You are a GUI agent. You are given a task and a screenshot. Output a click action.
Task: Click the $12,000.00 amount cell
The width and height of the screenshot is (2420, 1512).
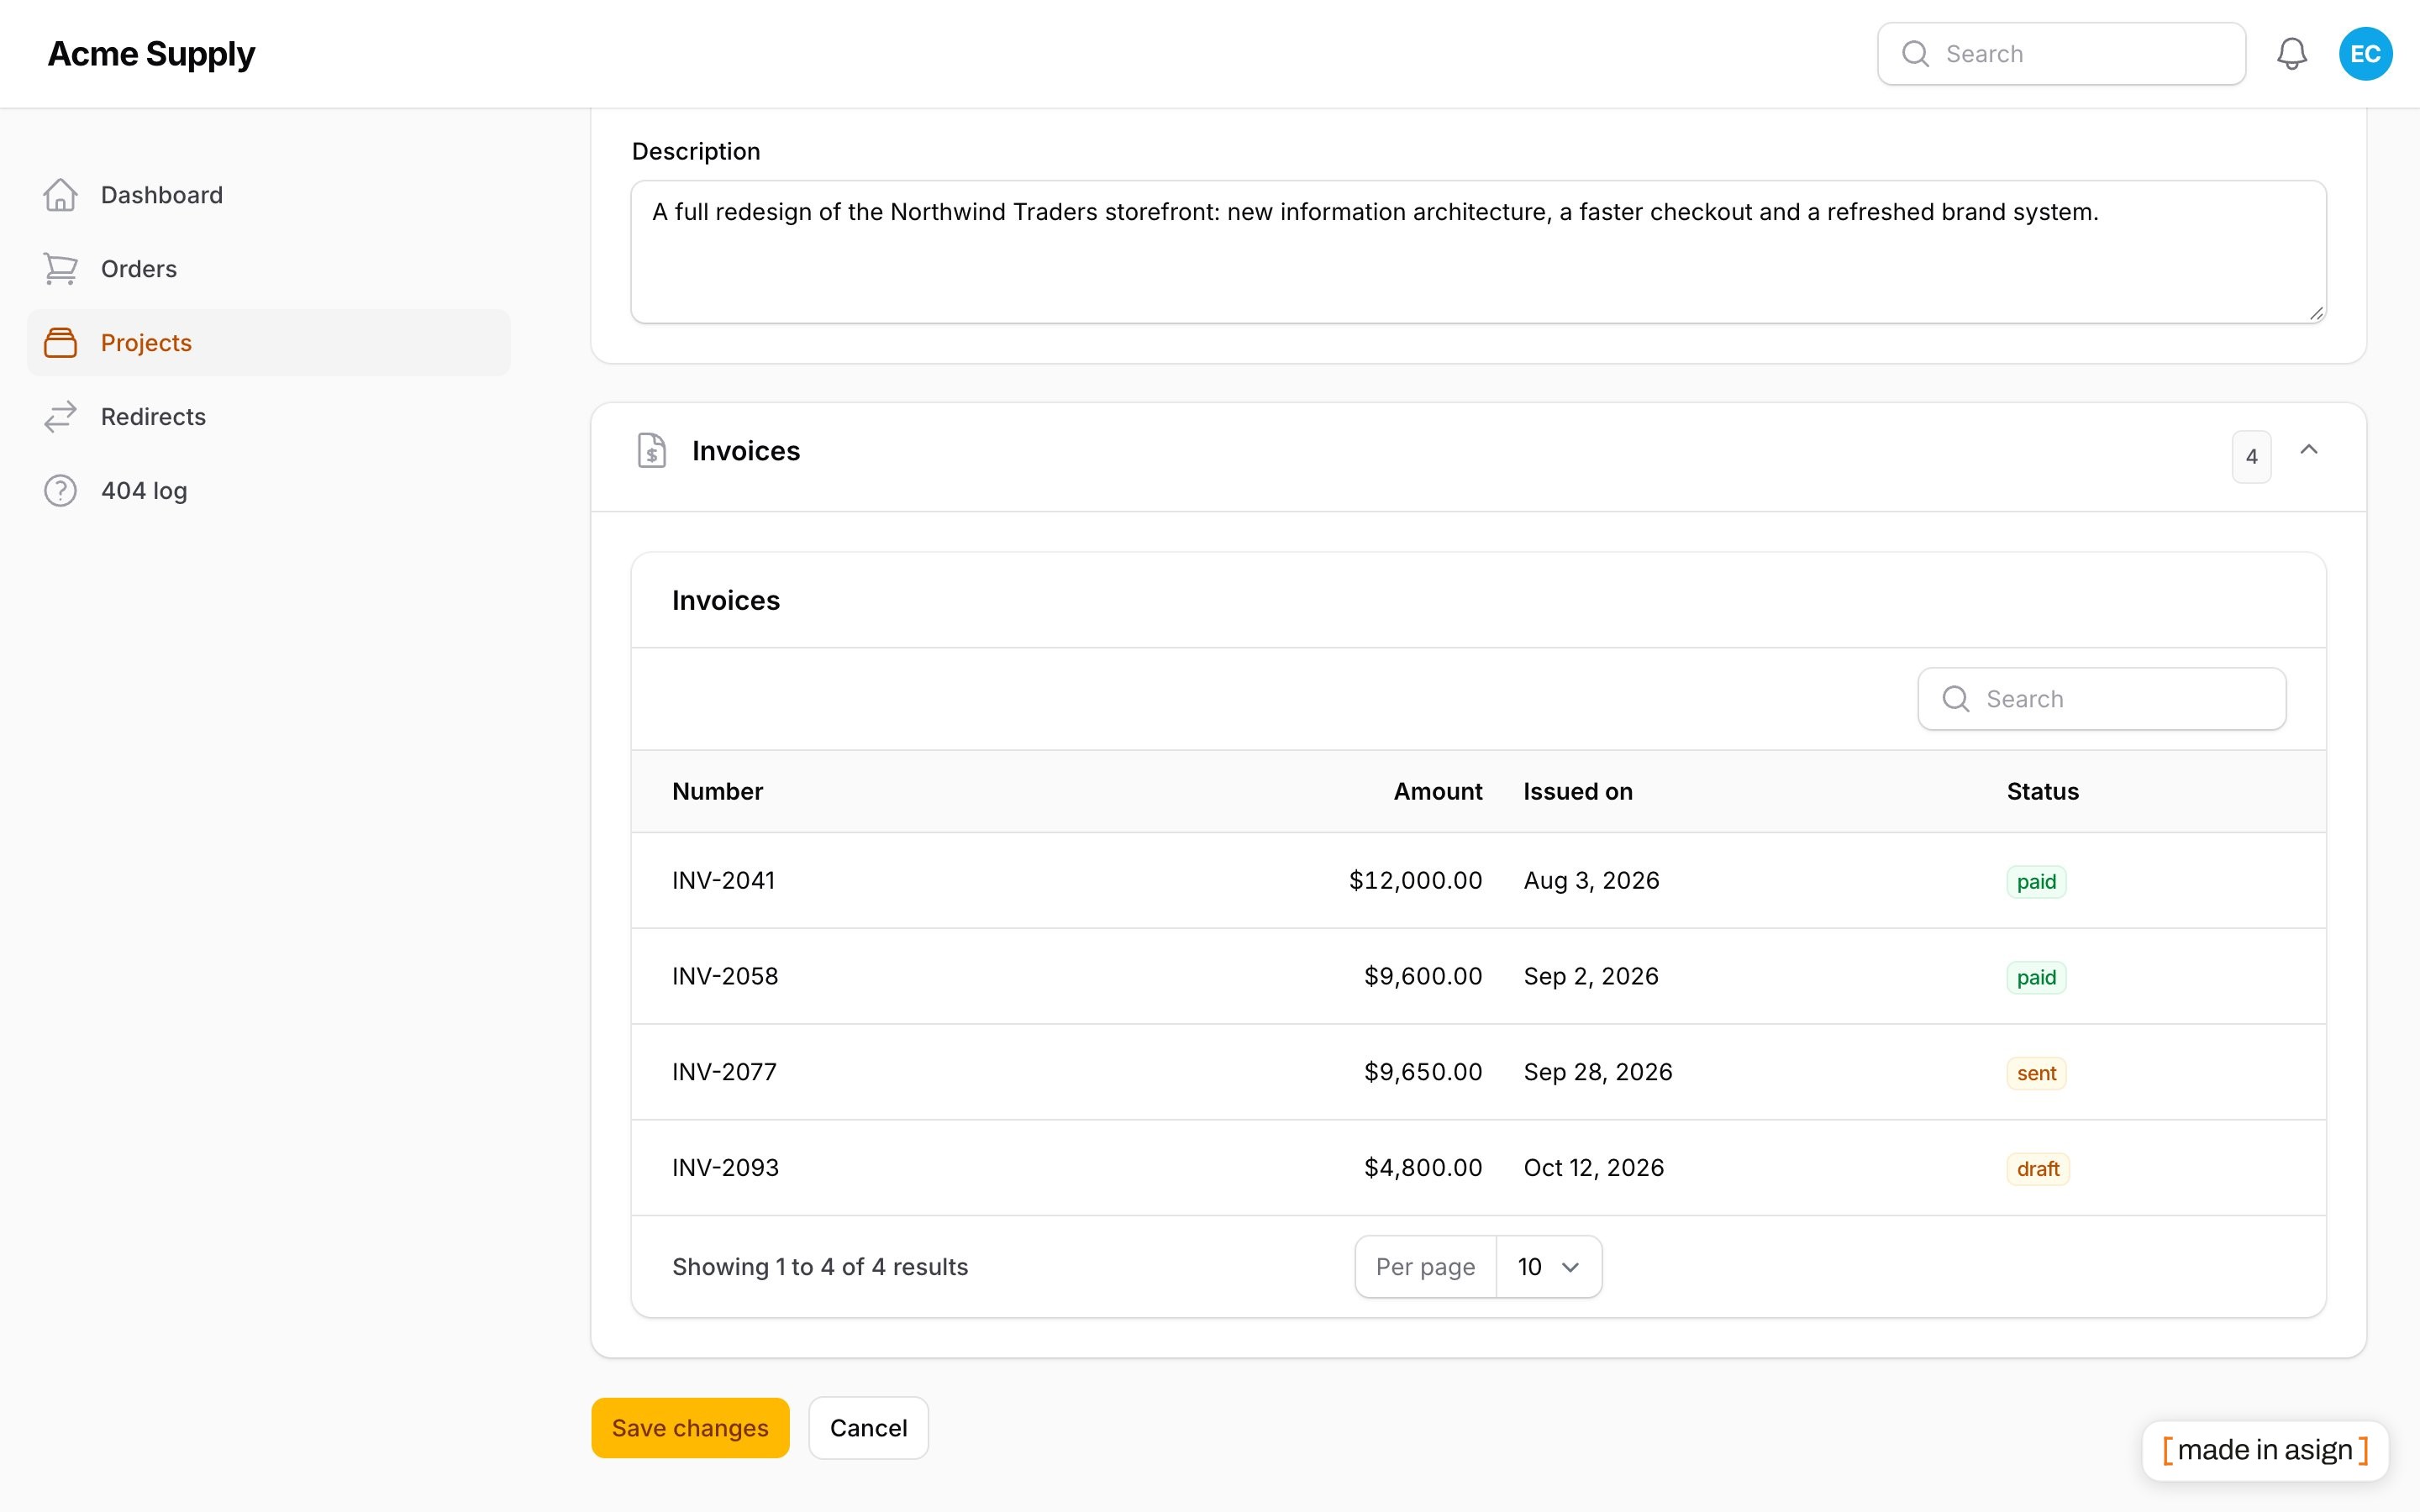point(1415,881)
